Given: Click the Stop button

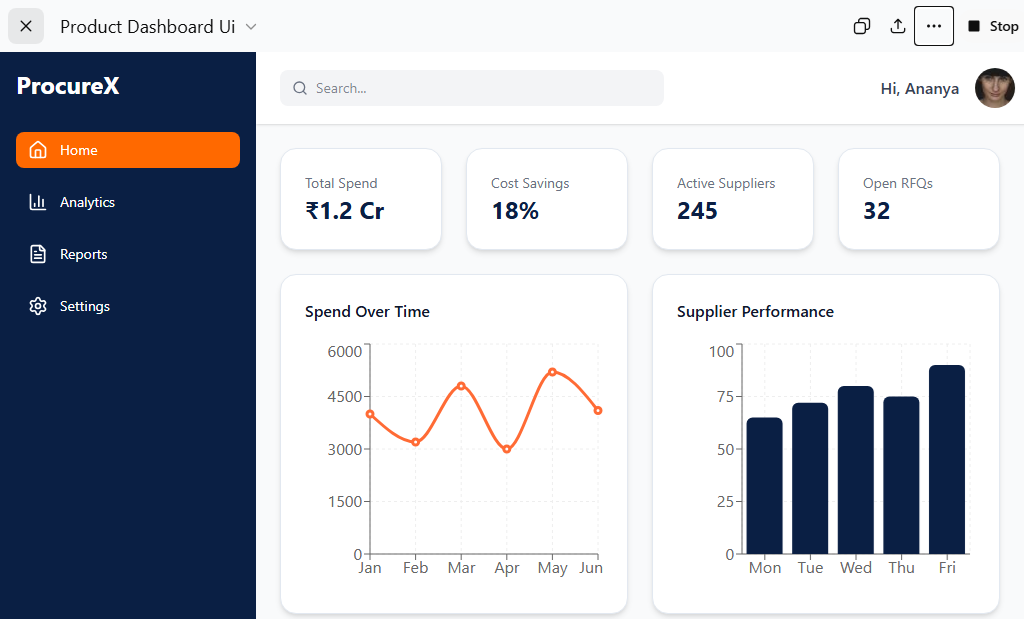Looking at the screenshot, I should 993,26.
